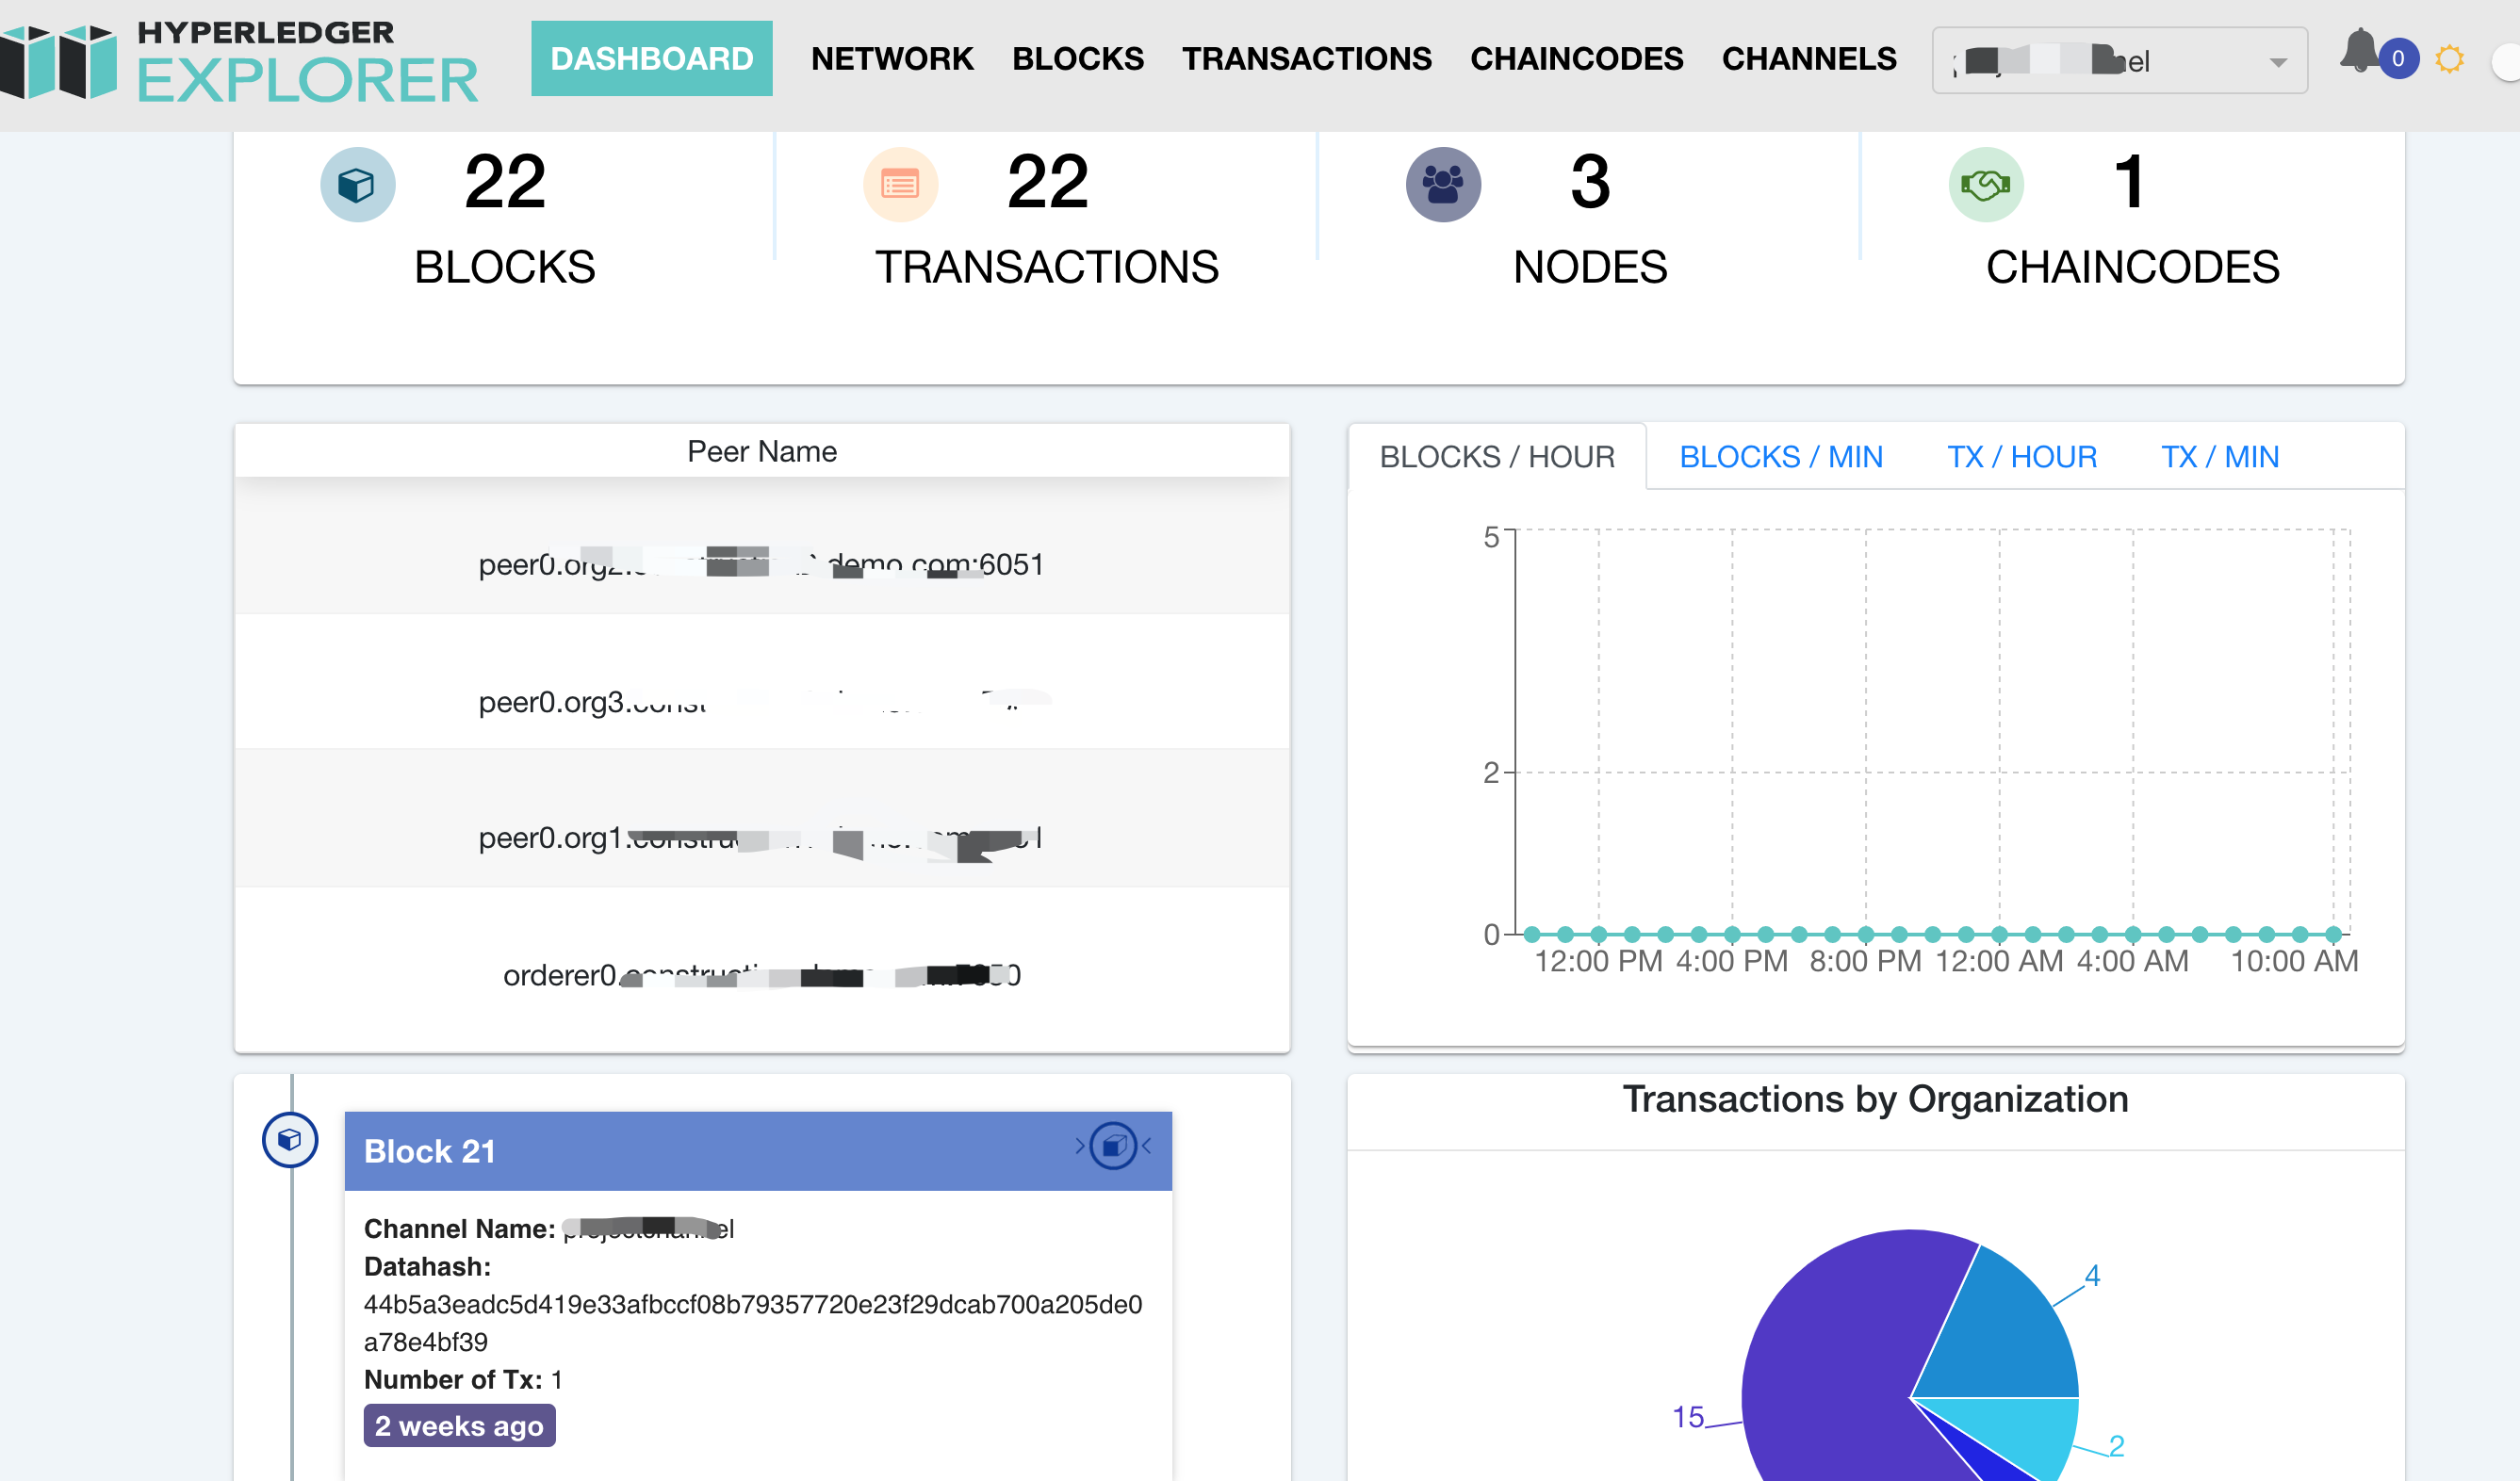Click the timeline cube marker beside Block 21

point(290,1139)
